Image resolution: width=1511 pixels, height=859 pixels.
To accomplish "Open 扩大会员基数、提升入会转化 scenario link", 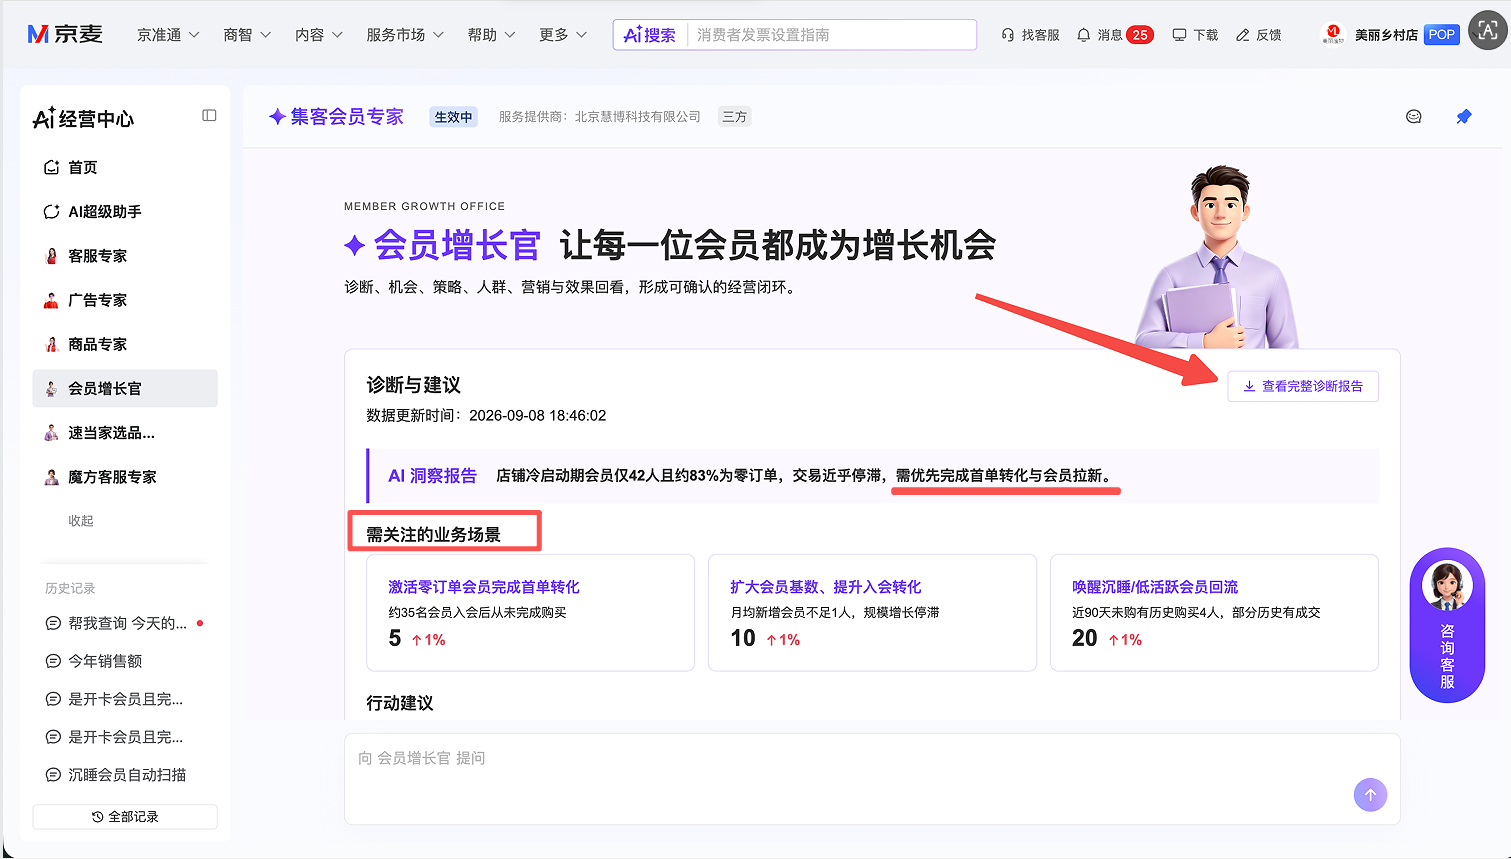I will [826, 587].
